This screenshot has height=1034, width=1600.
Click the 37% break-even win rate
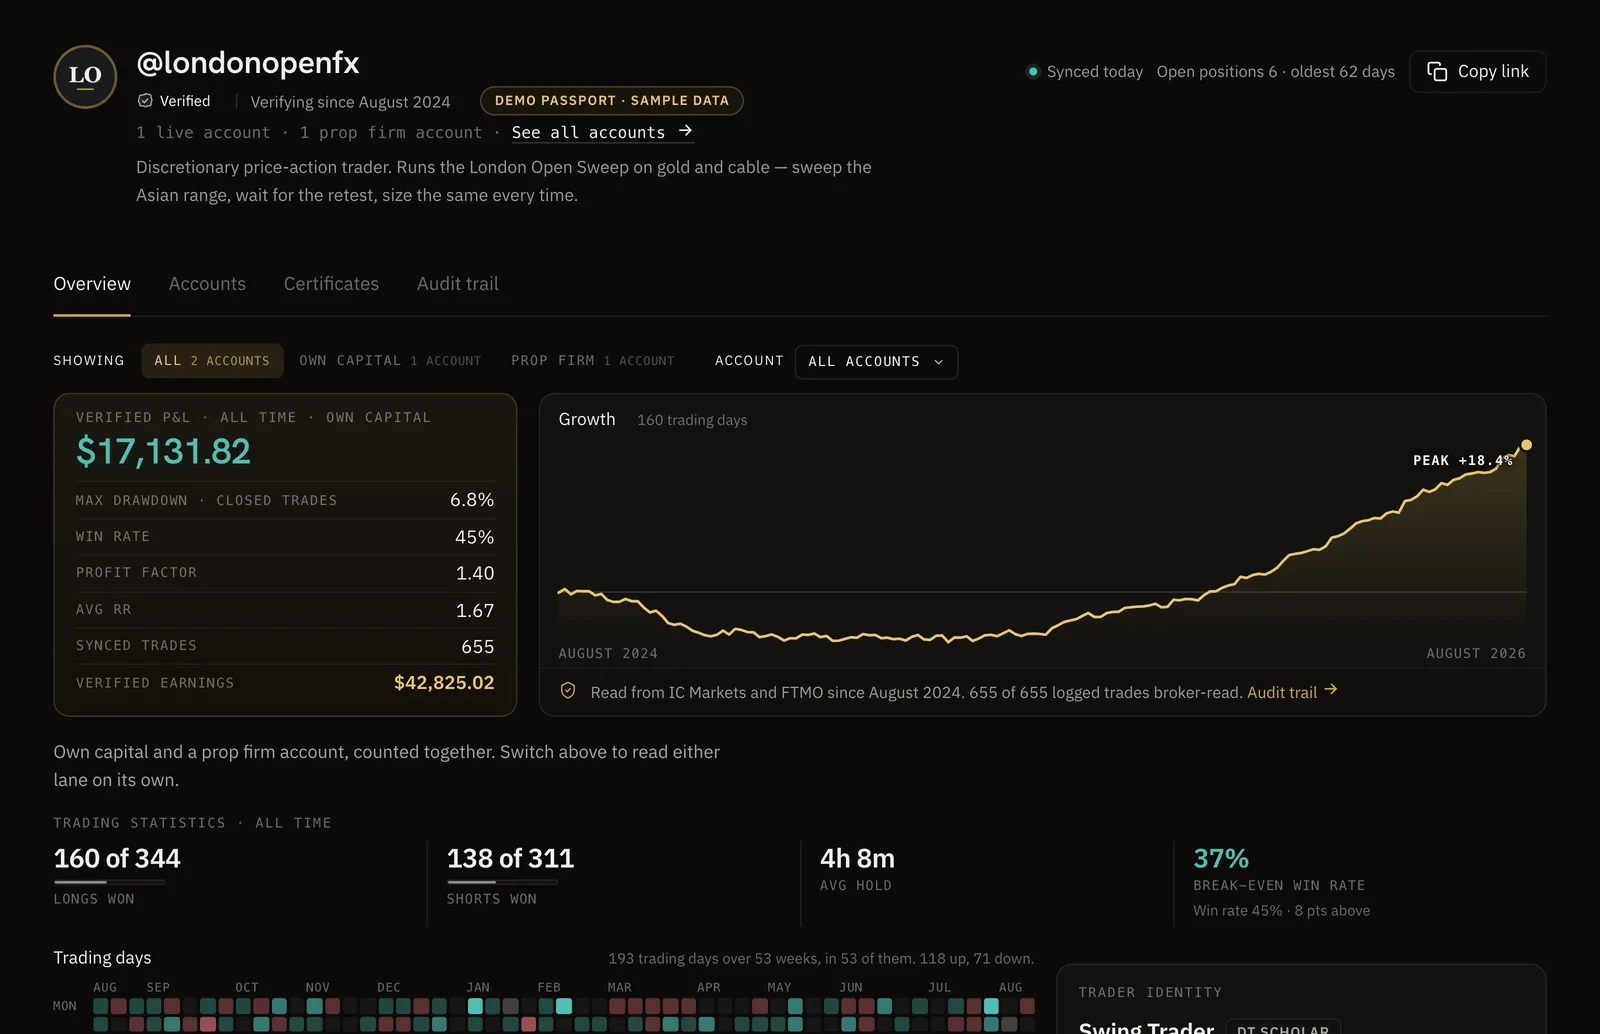click(x=1221, y=859)
